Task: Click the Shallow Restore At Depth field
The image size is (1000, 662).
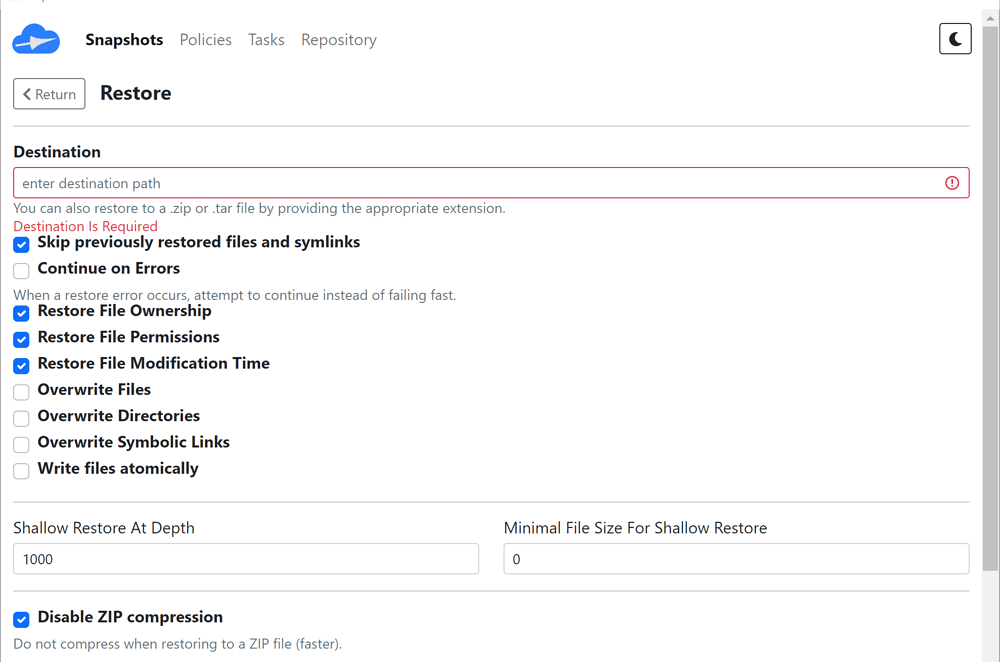Action: 245,559
